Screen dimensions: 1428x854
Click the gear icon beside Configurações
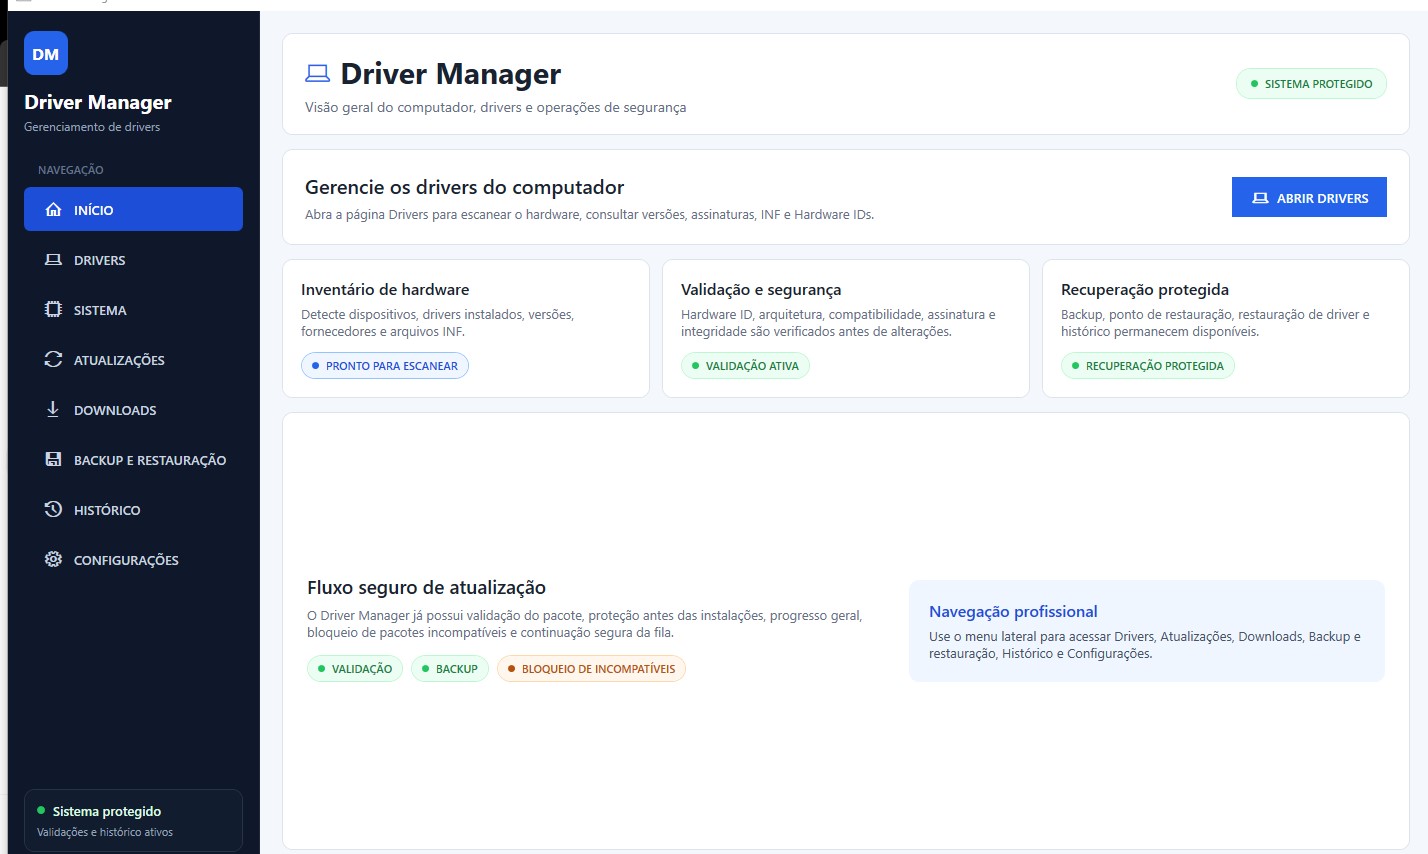pyautogui.click(x=54, y=560)
